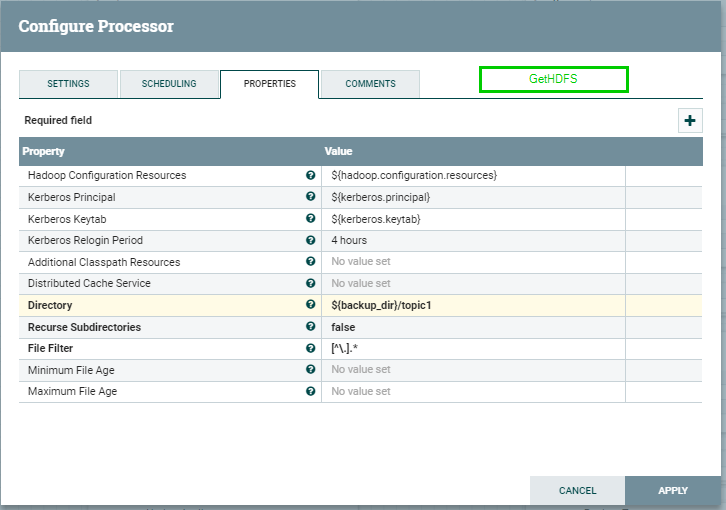The image size is (726, 510).
Task: Click help icon beside Kerberos Principal
Action: 310,197
